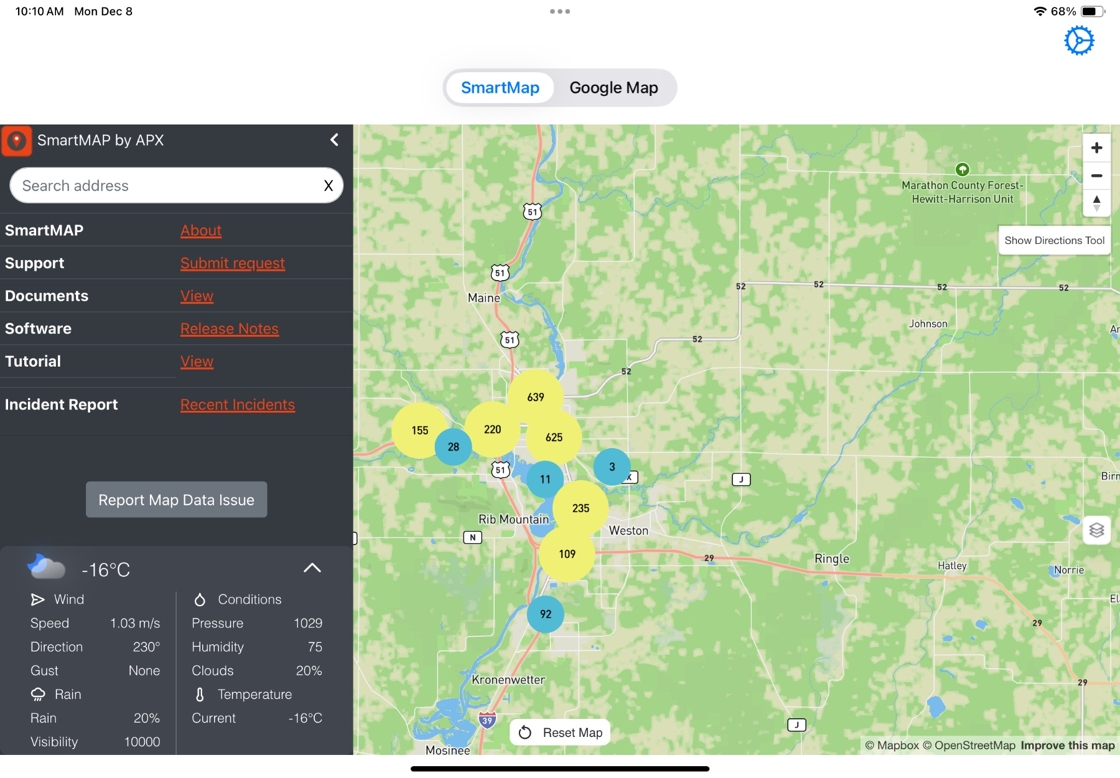
Task: Click Report Map Data Issue button
Action: coord(176,500)
